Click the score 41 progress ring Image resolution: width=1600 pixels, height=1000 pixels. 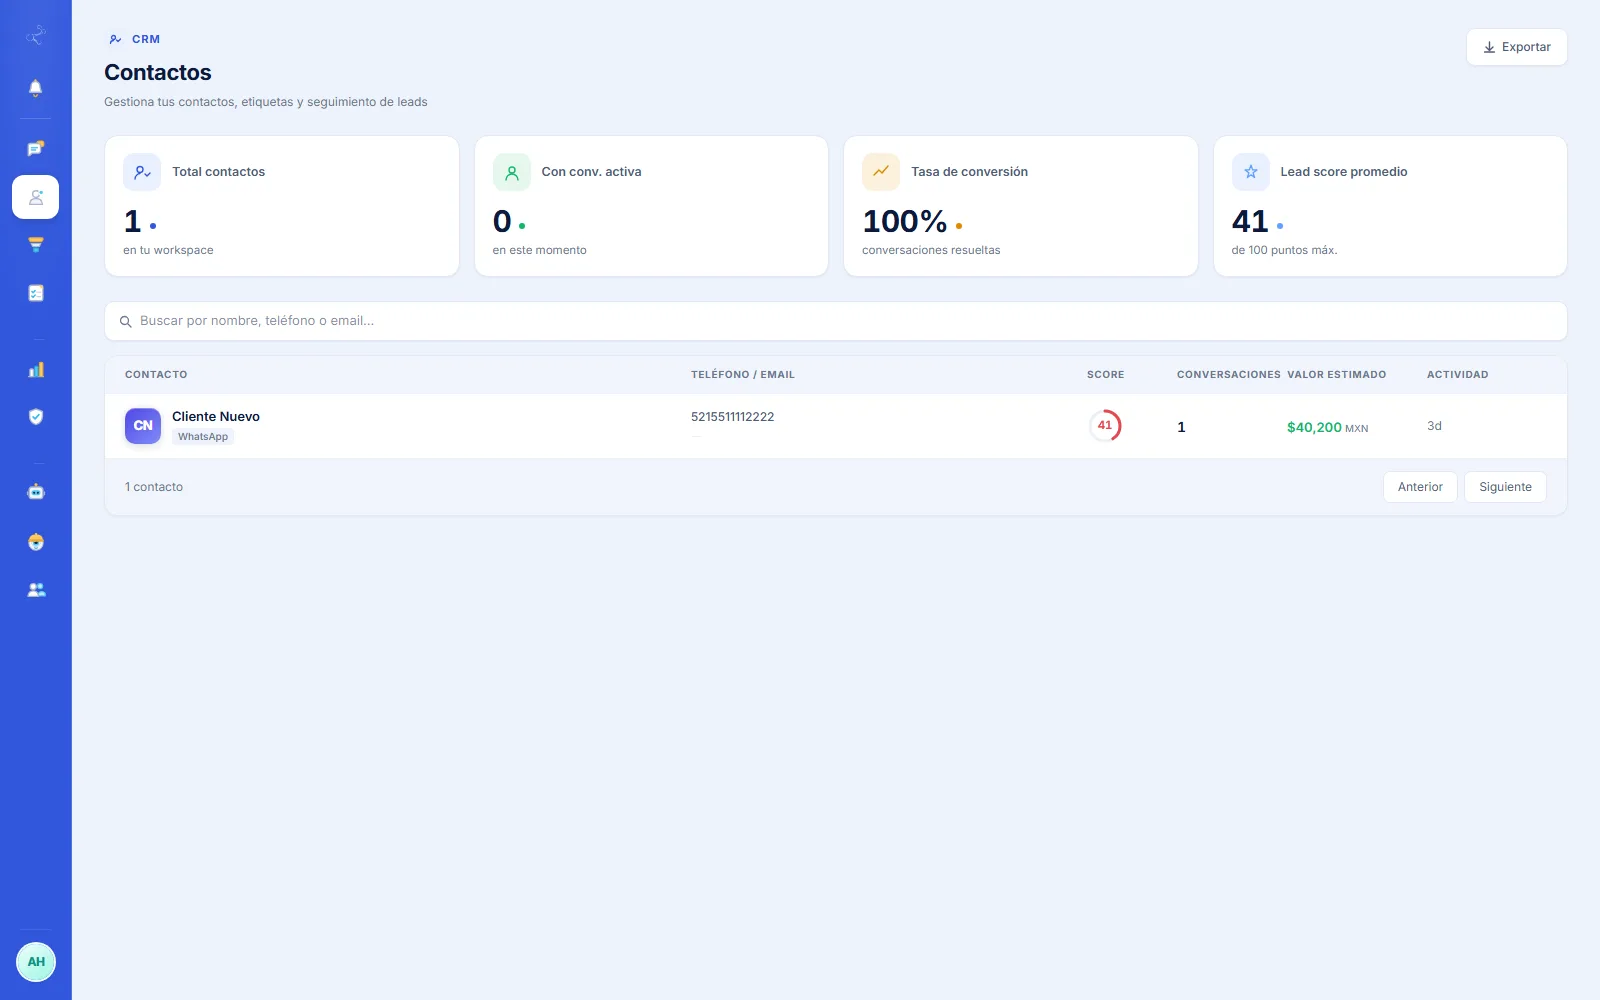point(1105,426)
